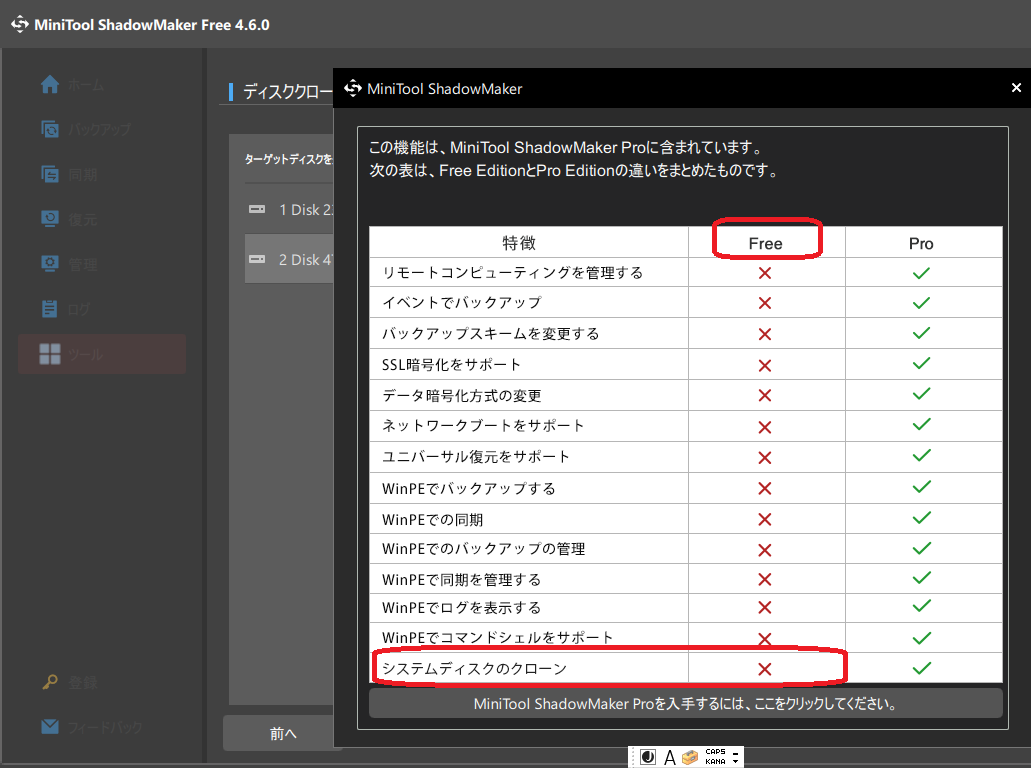The image size is (1031, 768).
Task: Select the '1 Disk' target disk entry
Action: [290, 209]
